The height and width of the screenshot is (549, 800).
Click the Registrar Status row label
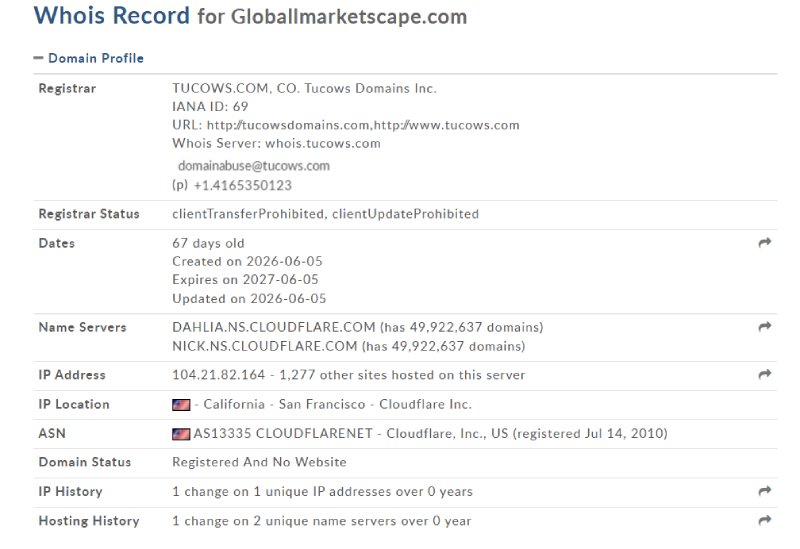point(89,214)
